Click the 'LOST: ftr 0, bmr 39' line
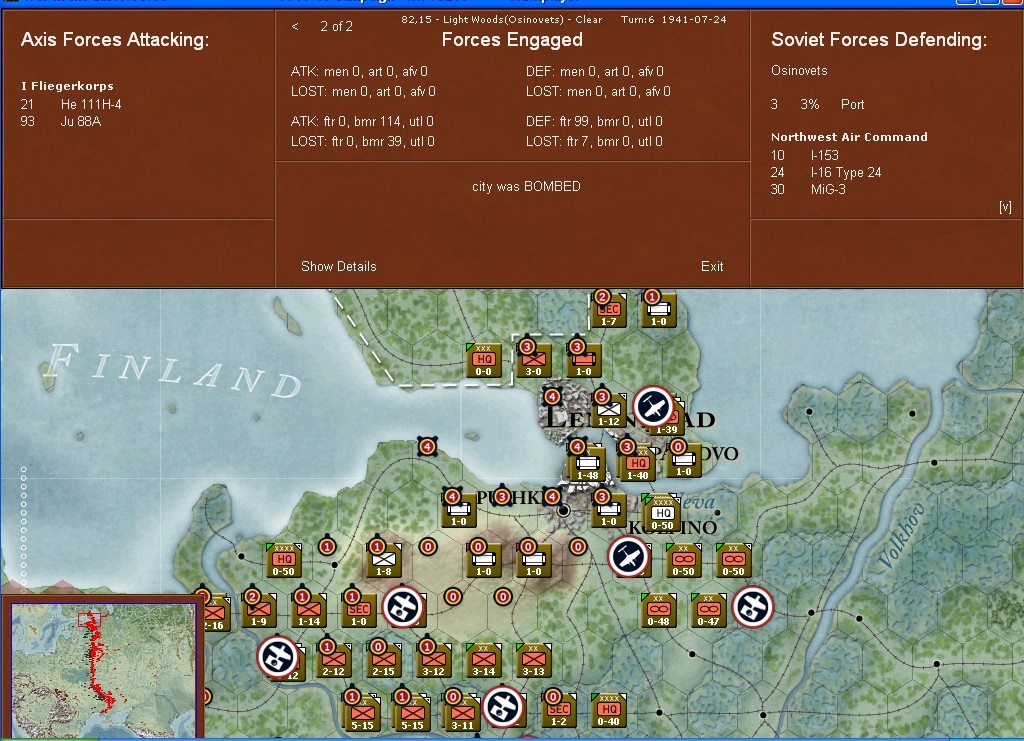The width and height of the screenshot is (1024, 741). [362, 142]
